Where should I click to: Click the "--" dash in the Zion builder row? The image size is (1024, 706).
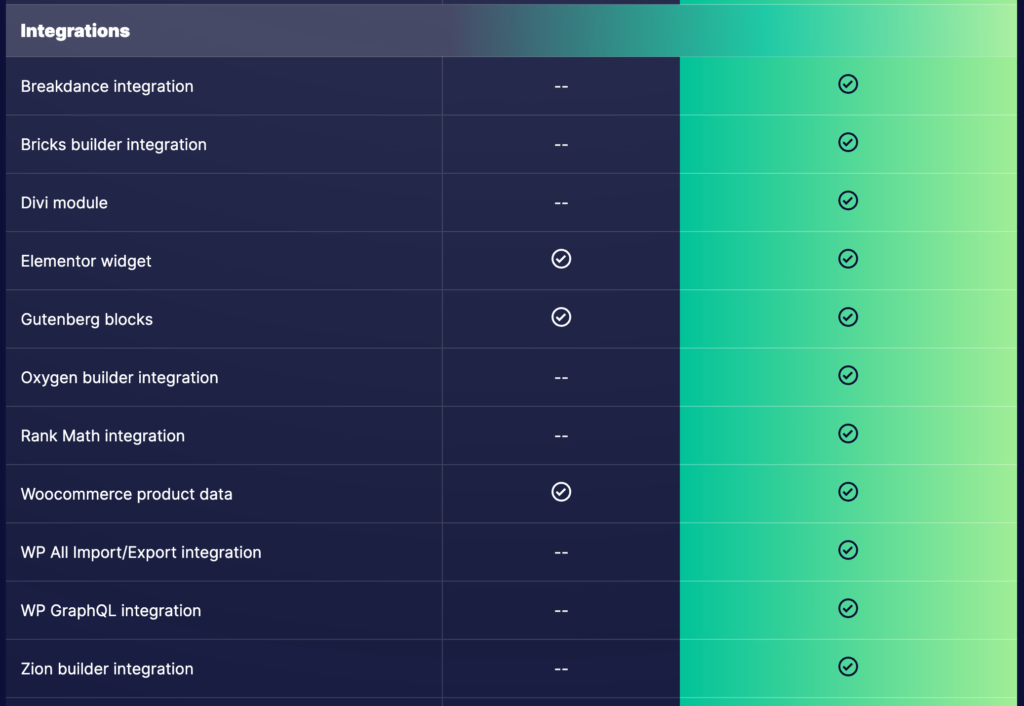(x=561, y=669)
